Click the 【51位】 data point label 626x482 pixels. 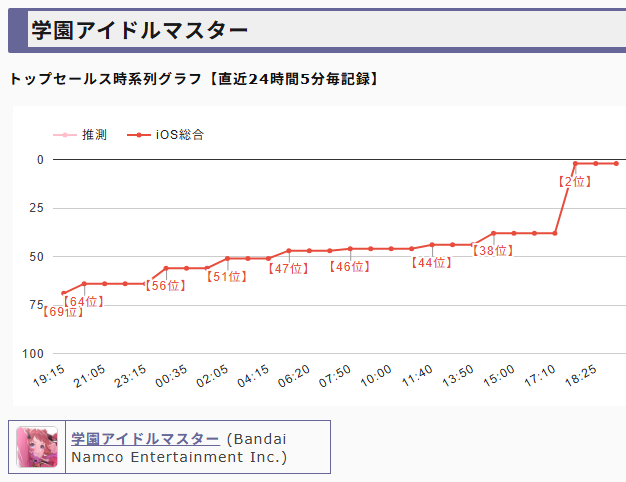[x=227, y=277]
